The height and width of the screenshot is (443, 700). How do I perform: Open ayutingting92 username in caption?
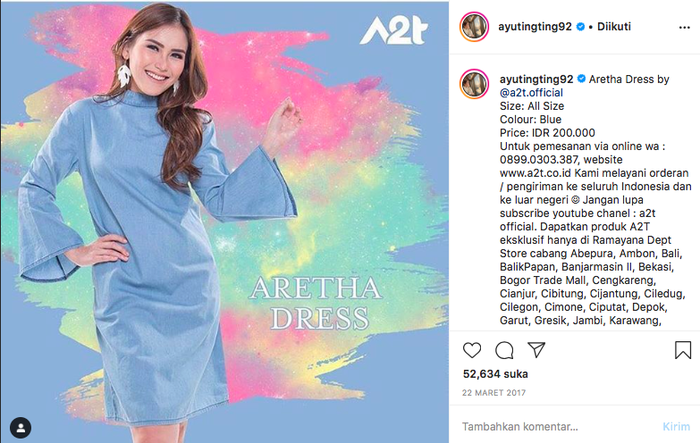click(x=536, y=79)
